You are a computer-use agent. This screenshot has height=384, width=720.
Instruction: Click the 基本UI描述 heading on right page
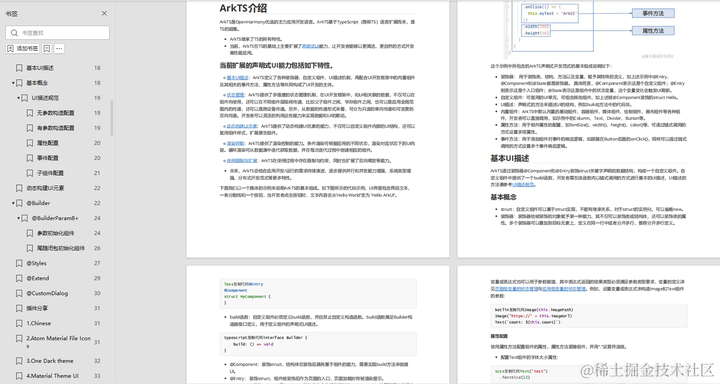pos(510,158)
